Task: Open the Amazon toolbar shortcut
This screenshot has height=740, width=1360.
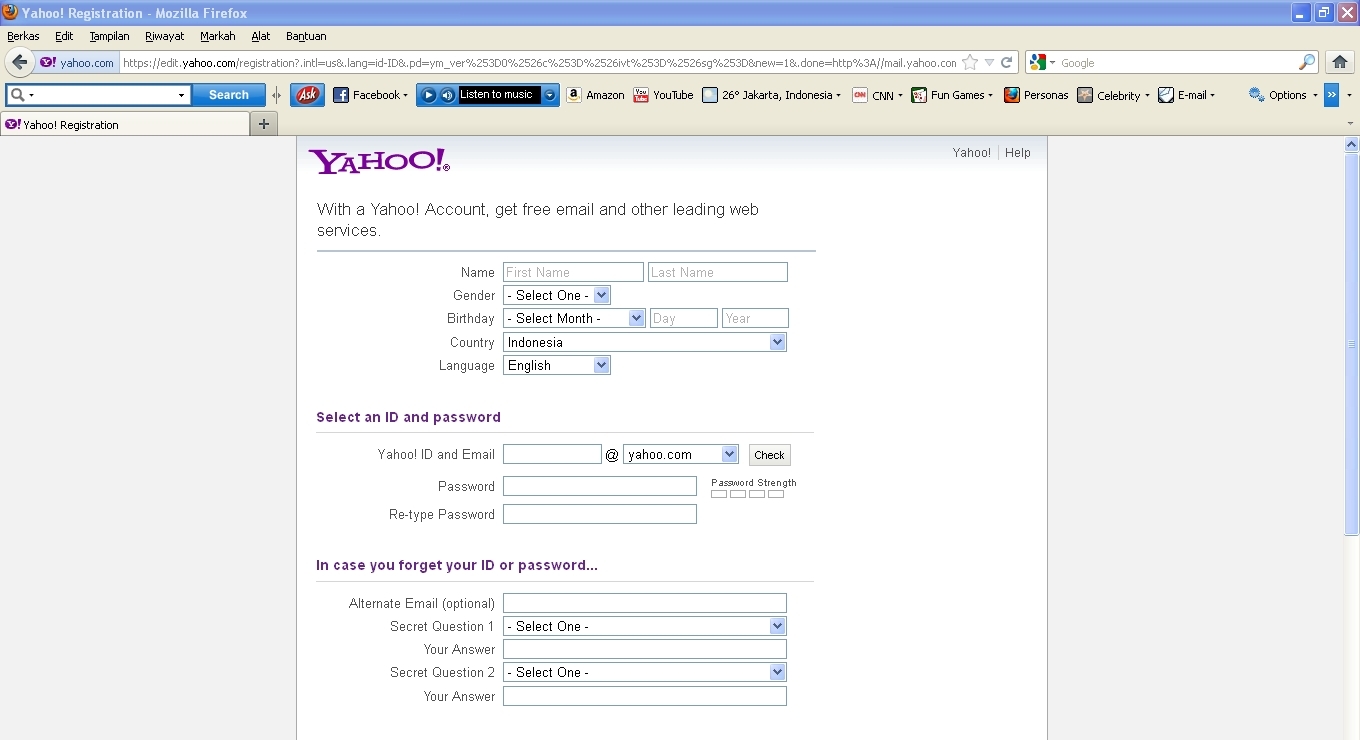Action: click(595, 95)
